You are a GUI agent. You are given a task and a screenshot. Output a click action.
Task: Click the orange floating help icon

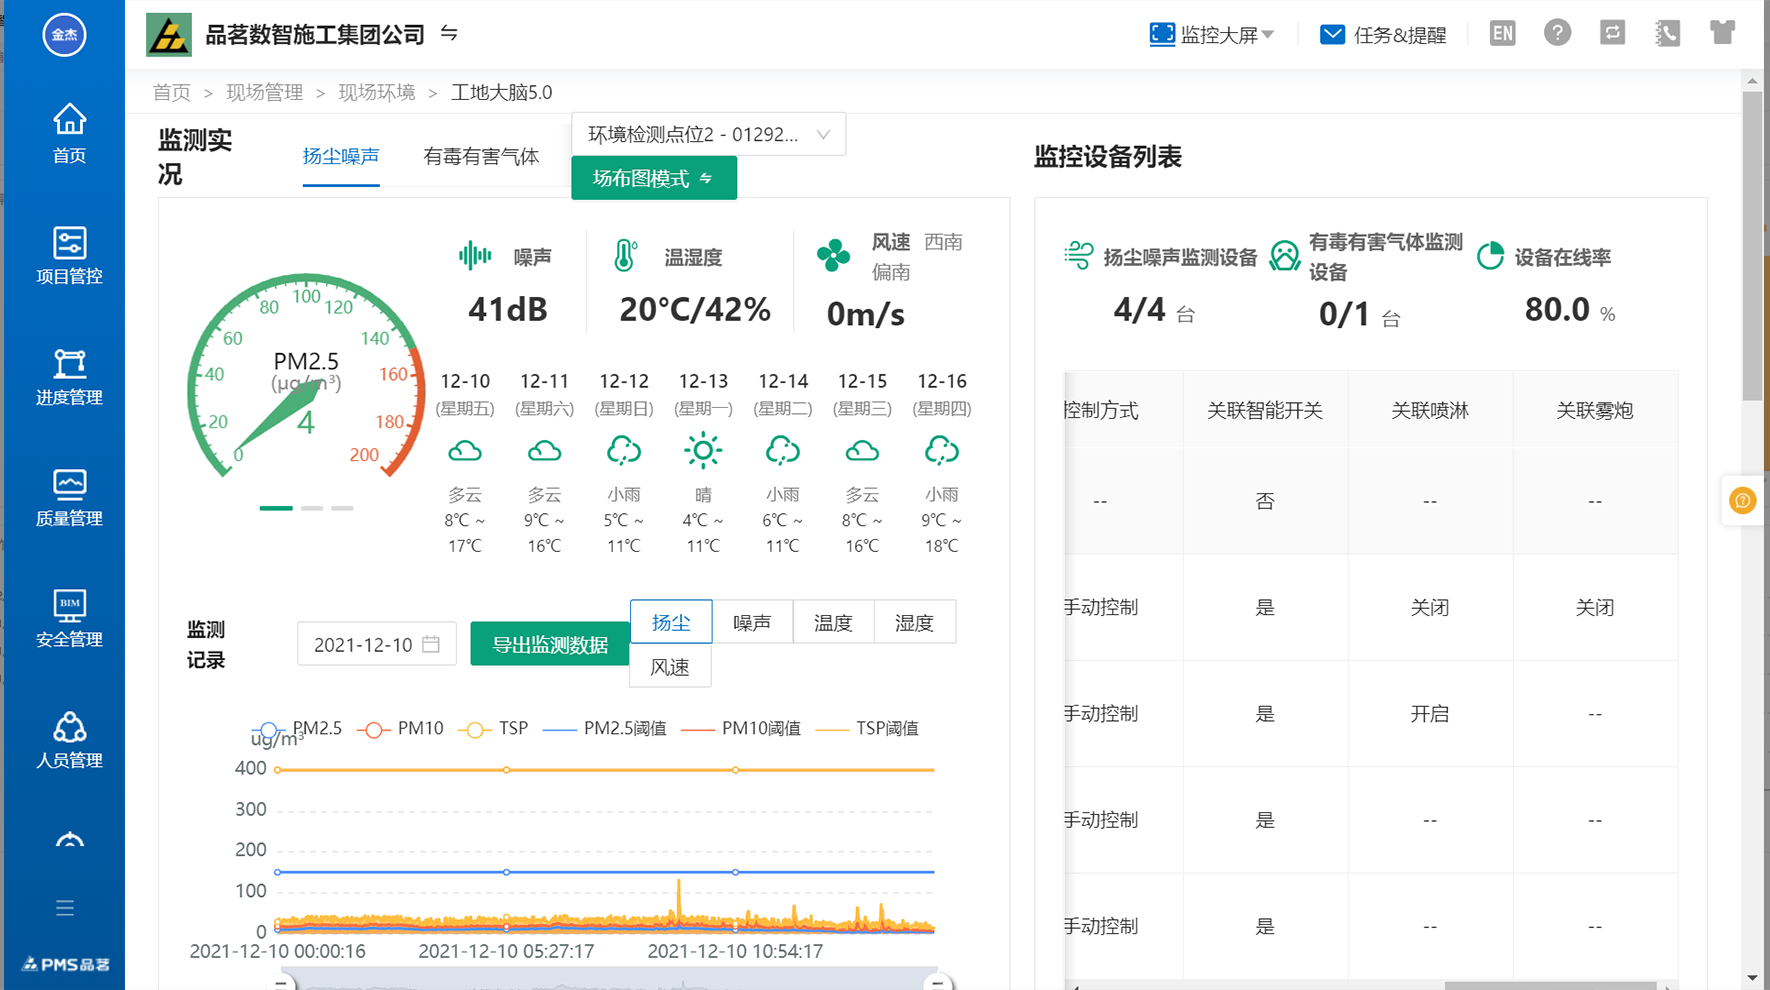coord(1742,500)
